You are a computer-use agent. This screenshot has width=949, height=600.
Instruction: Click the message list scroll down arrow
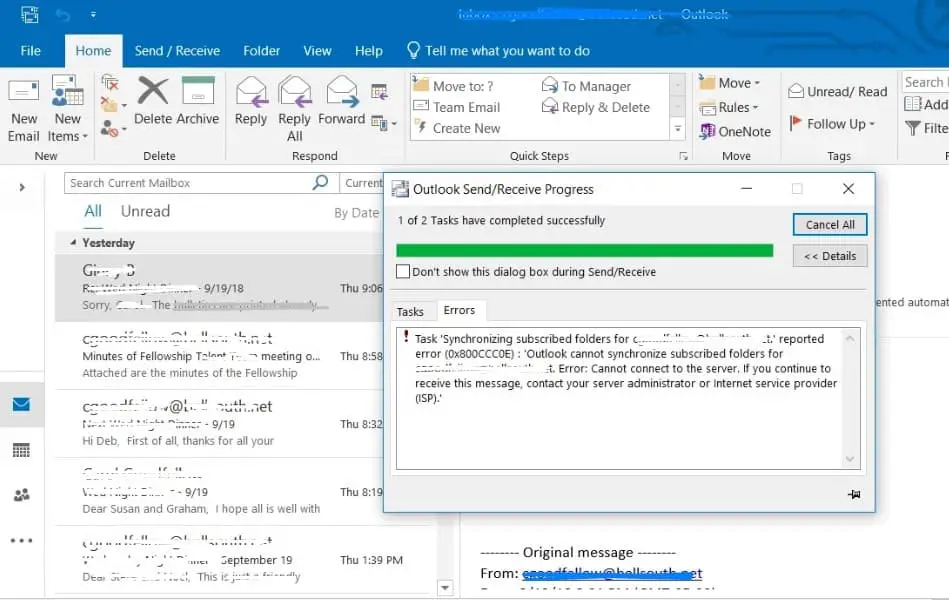click(445, 587)
